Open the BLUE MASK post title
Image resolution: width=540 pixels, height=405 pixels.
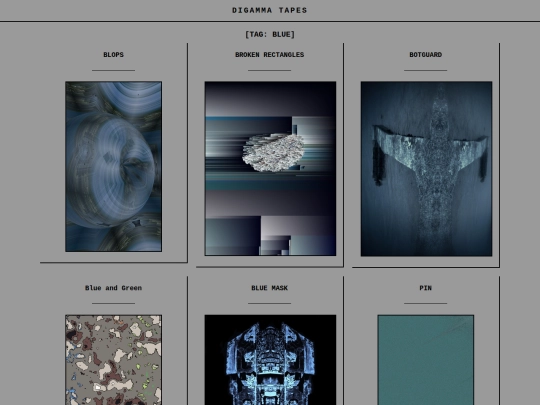pos(270,288)
